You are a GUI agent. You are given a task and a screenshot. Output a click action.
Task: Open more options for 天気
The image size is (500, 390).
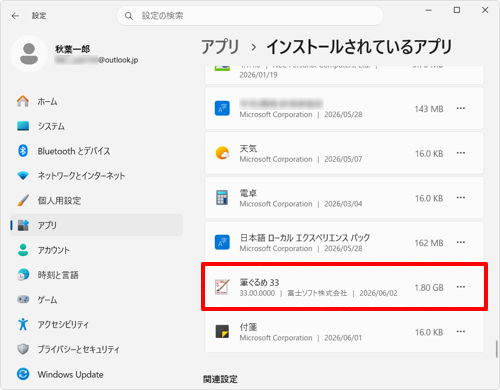tap(461, 153)
